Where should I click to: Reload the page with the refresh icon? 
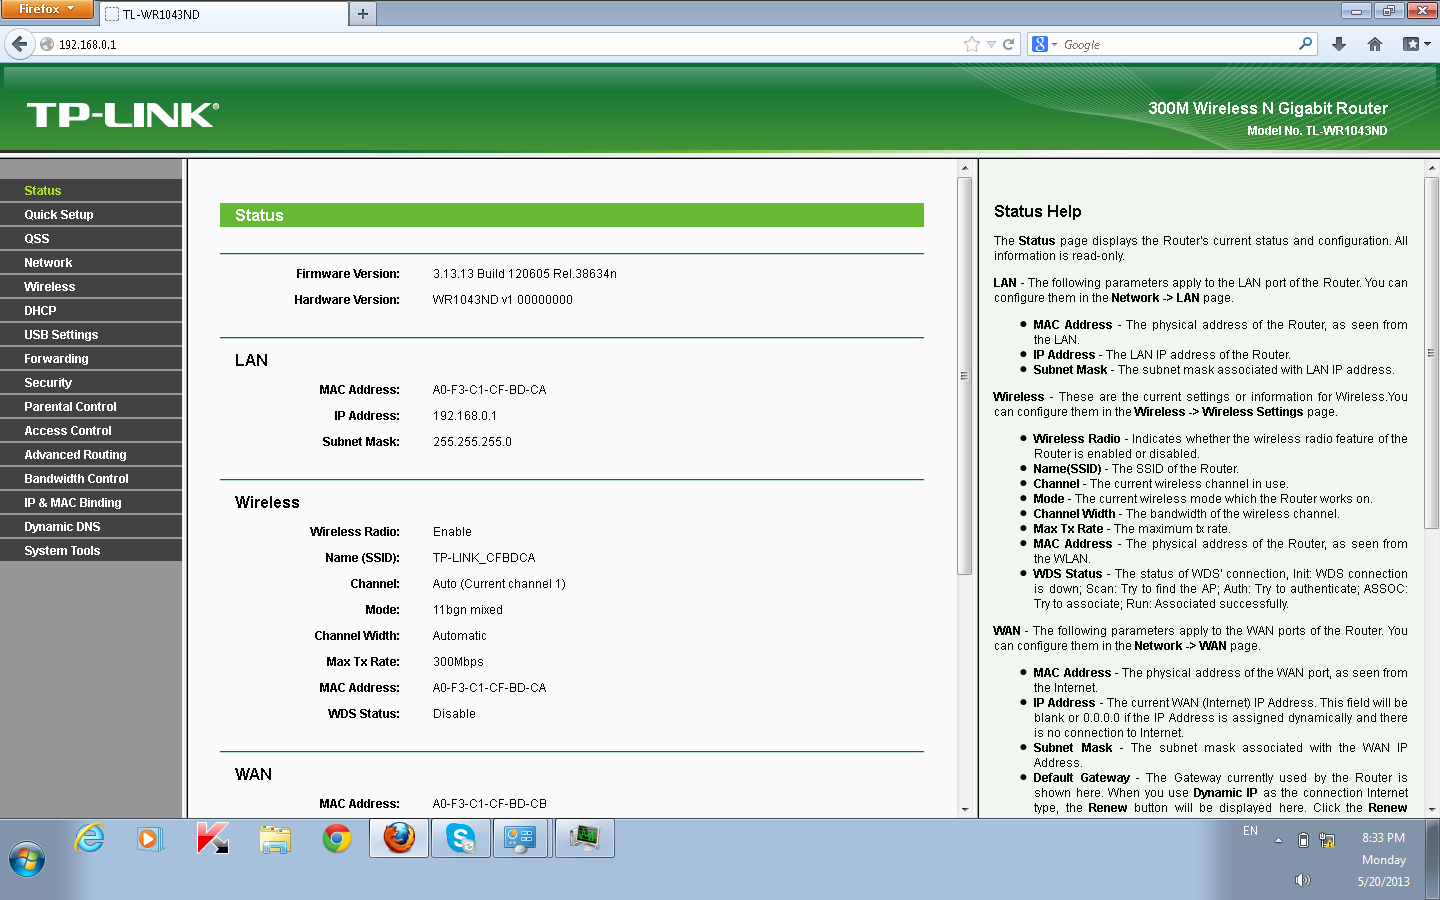click(x=1009, y=44)
